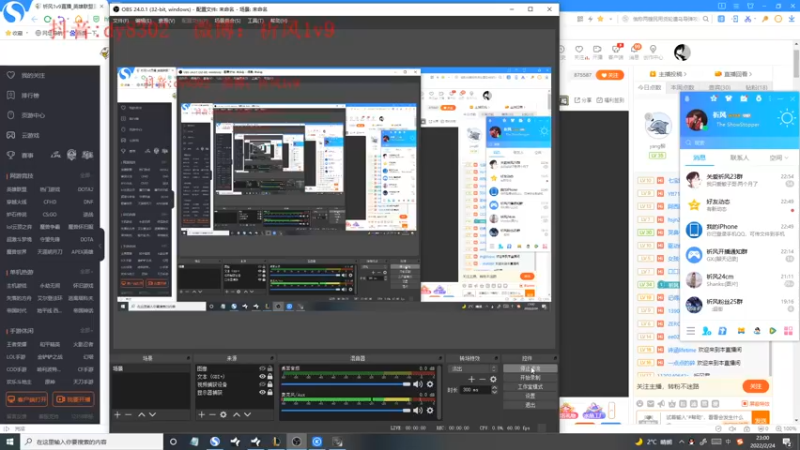Image resolution: width=800 pixels, height=450 pixels.
Task: Open the View menu in OBS
Action: [166, 21]
